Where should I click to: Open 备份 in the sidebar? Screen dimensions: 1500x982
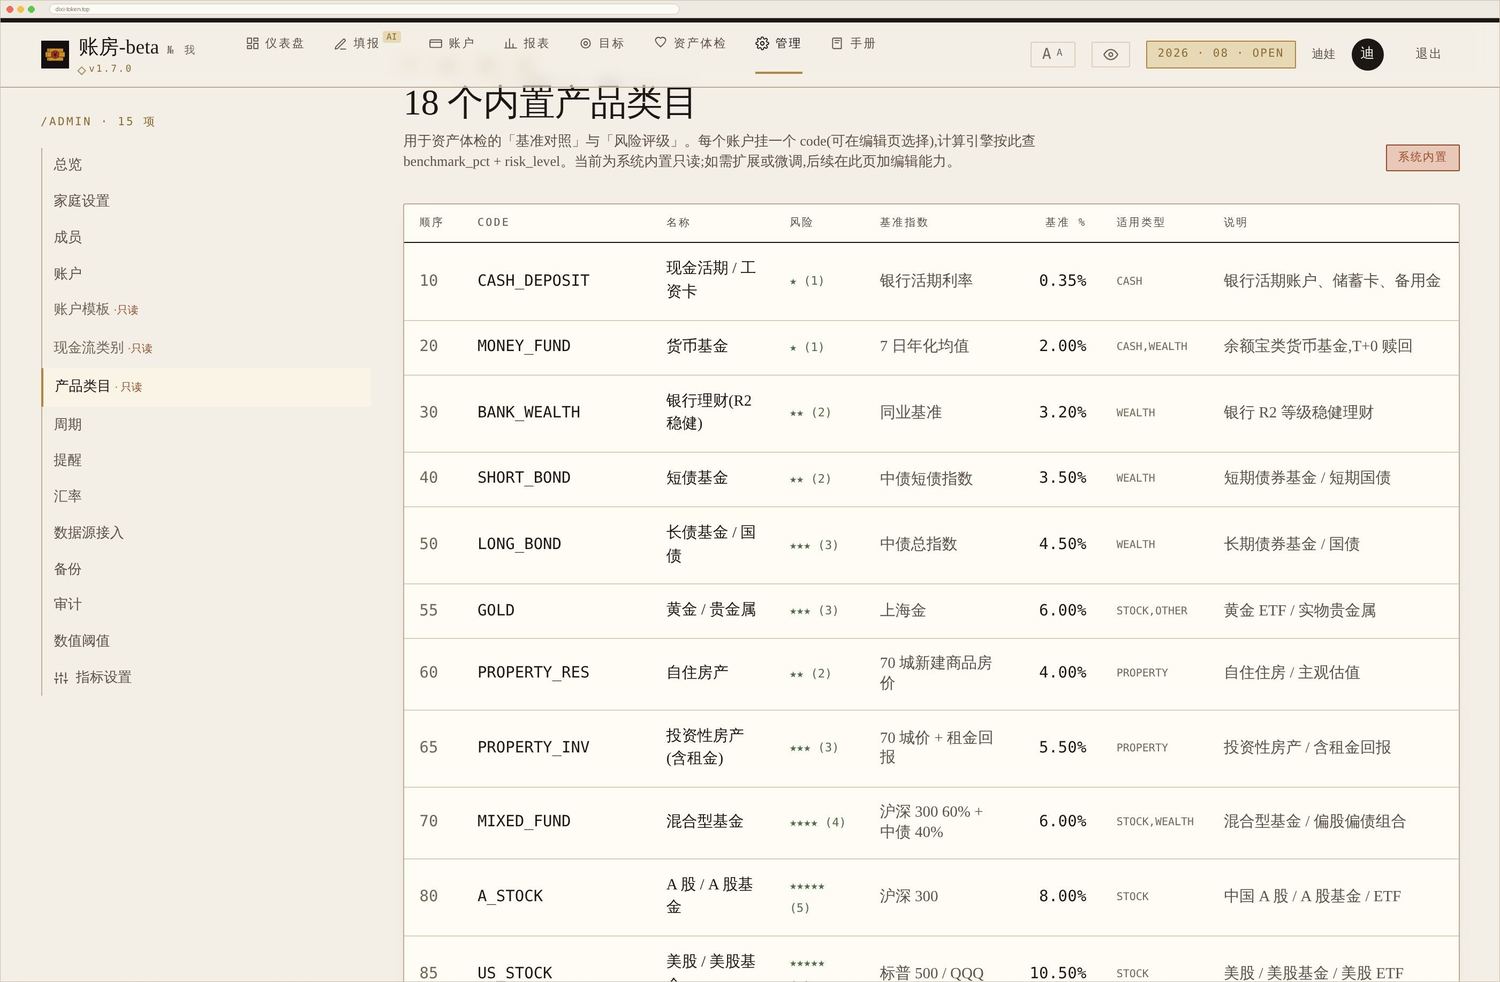[x=68, y=569]
